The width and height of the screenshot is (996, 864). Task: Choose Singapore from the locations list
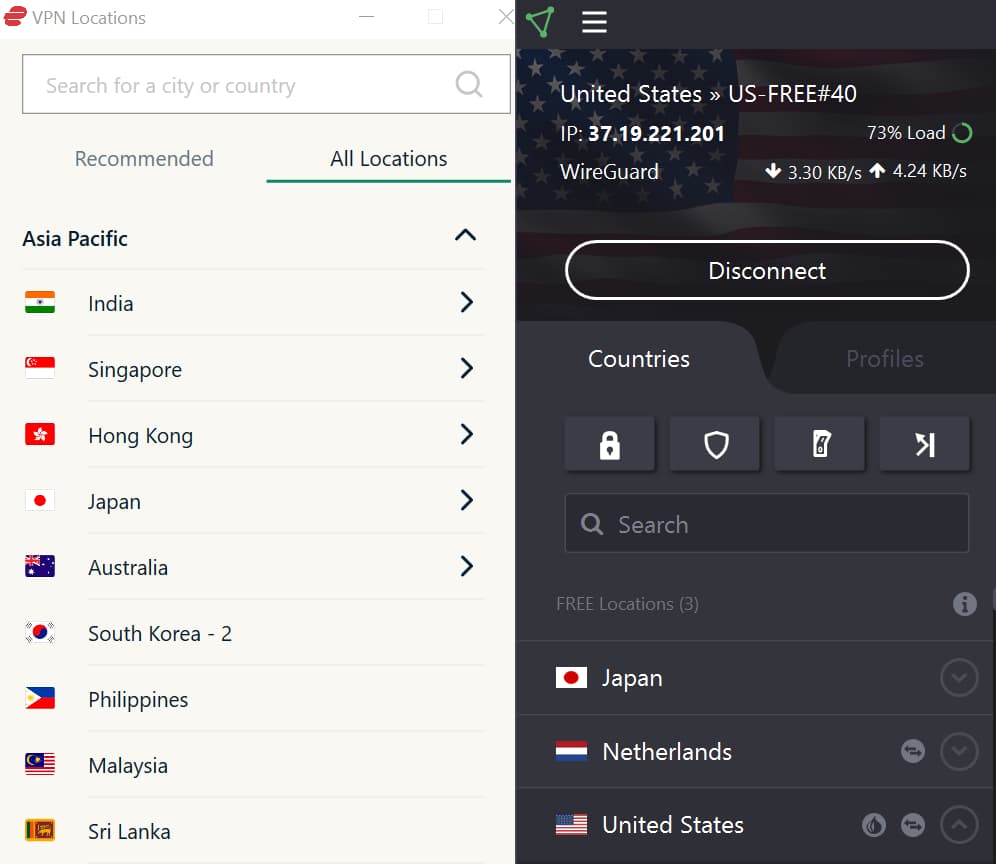135,370
